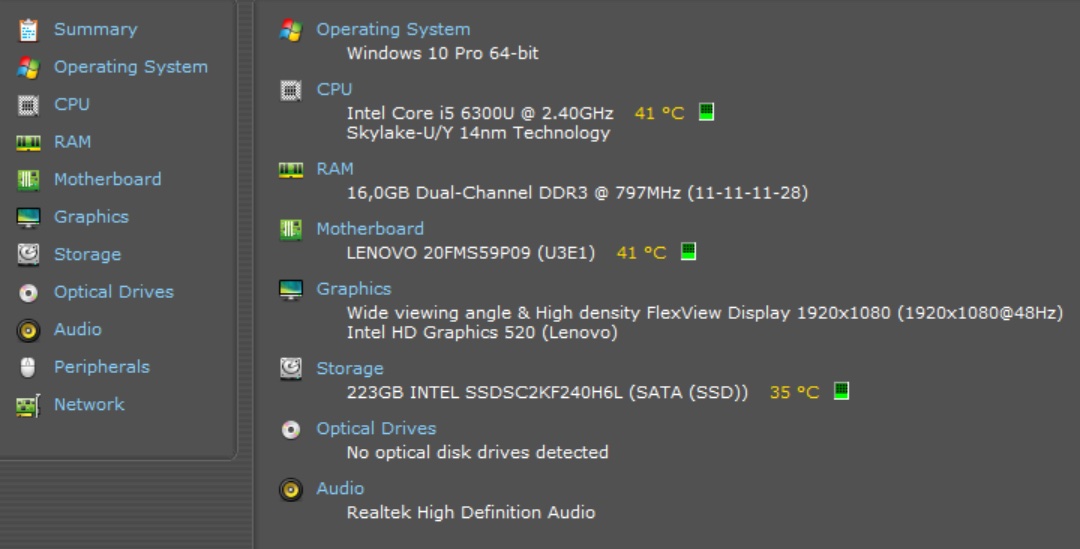This screenshot has height=549, width=1080.
Task: Click the RAM stick icon in sidebar
Action: click(x=28, y=143)
